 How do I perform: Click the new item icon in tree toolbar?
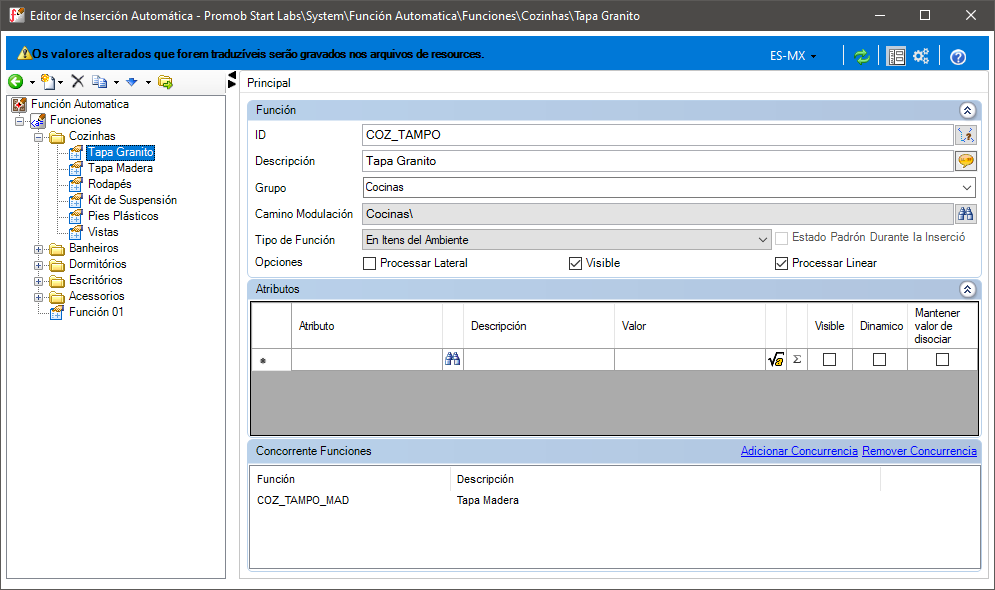[x=48, y=81]
